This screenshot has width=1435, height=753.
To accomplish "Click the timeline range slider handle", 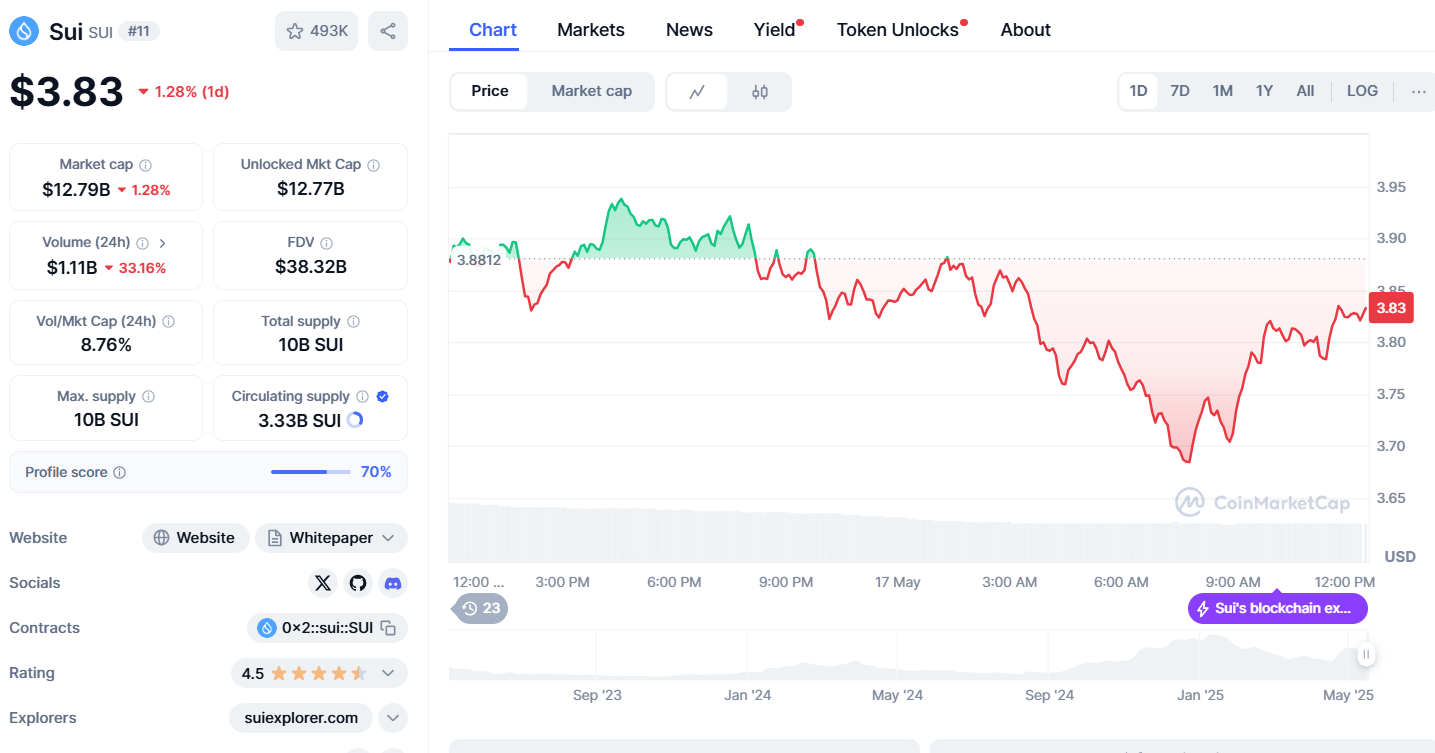I will (x=1366, y=655).
